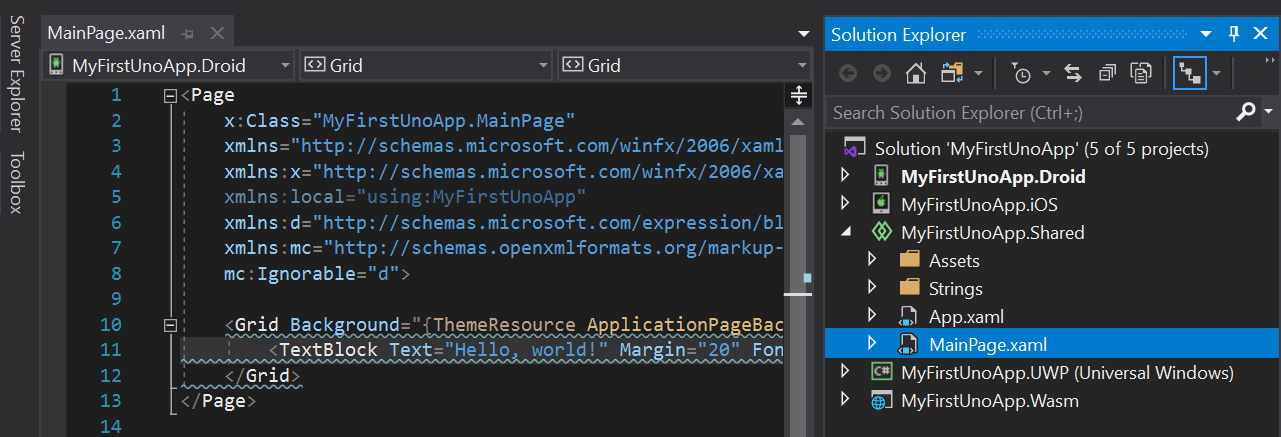Viewport: 1281px width, 437px height.
Task: Collapse the MyFirstUnoApp.Shared project node
Action: point(847,233)
